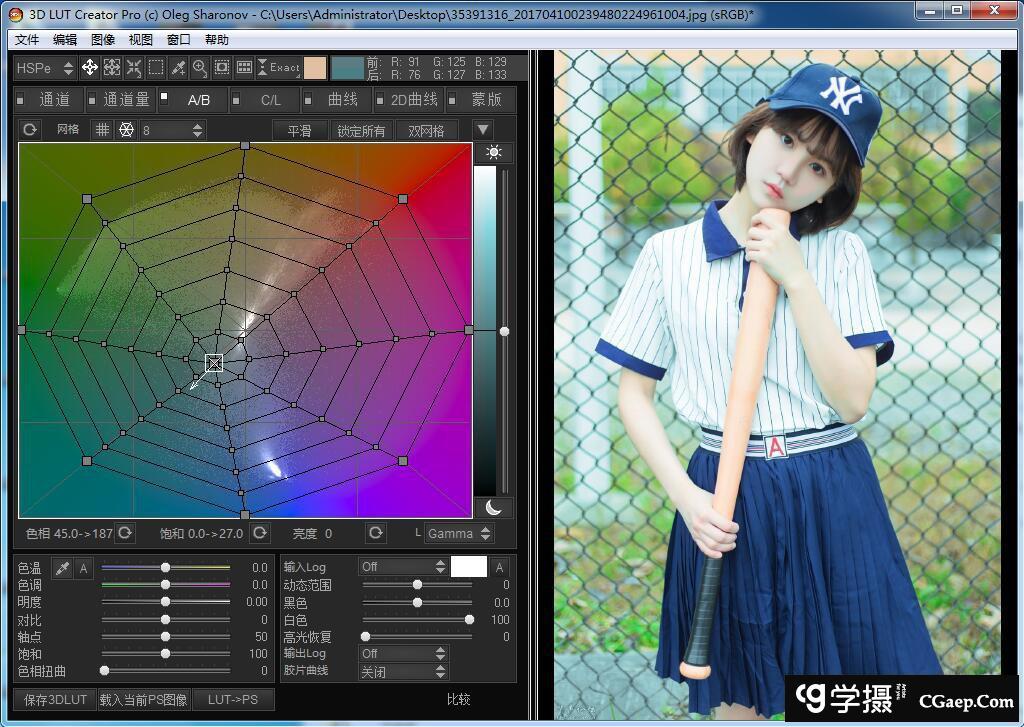The image size is (1024, 727).
Task: Open the Gamma dropdown
Action: [x=458, y=533]
